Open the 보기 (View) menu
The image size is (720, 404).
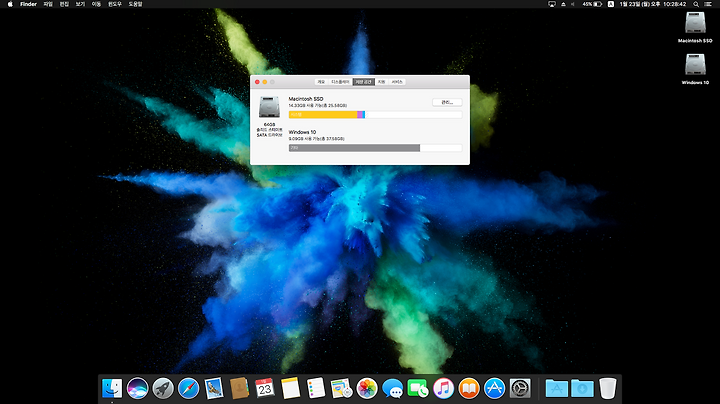[x=80, y=4]
